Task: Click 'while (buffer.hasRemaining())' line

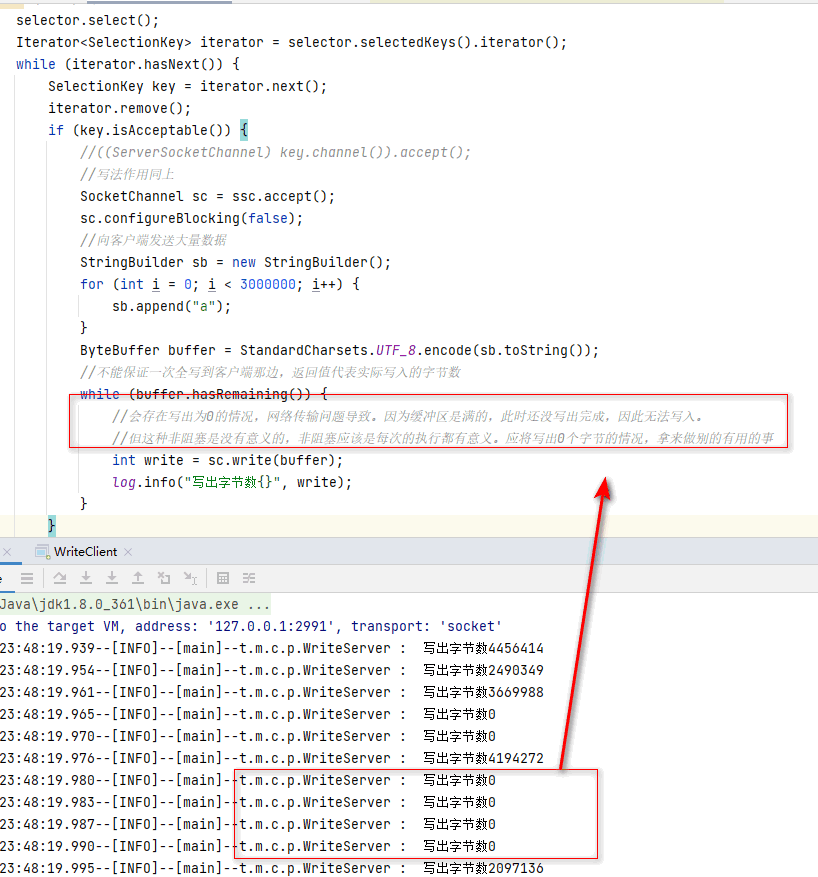Action: (x=204, y=394)
